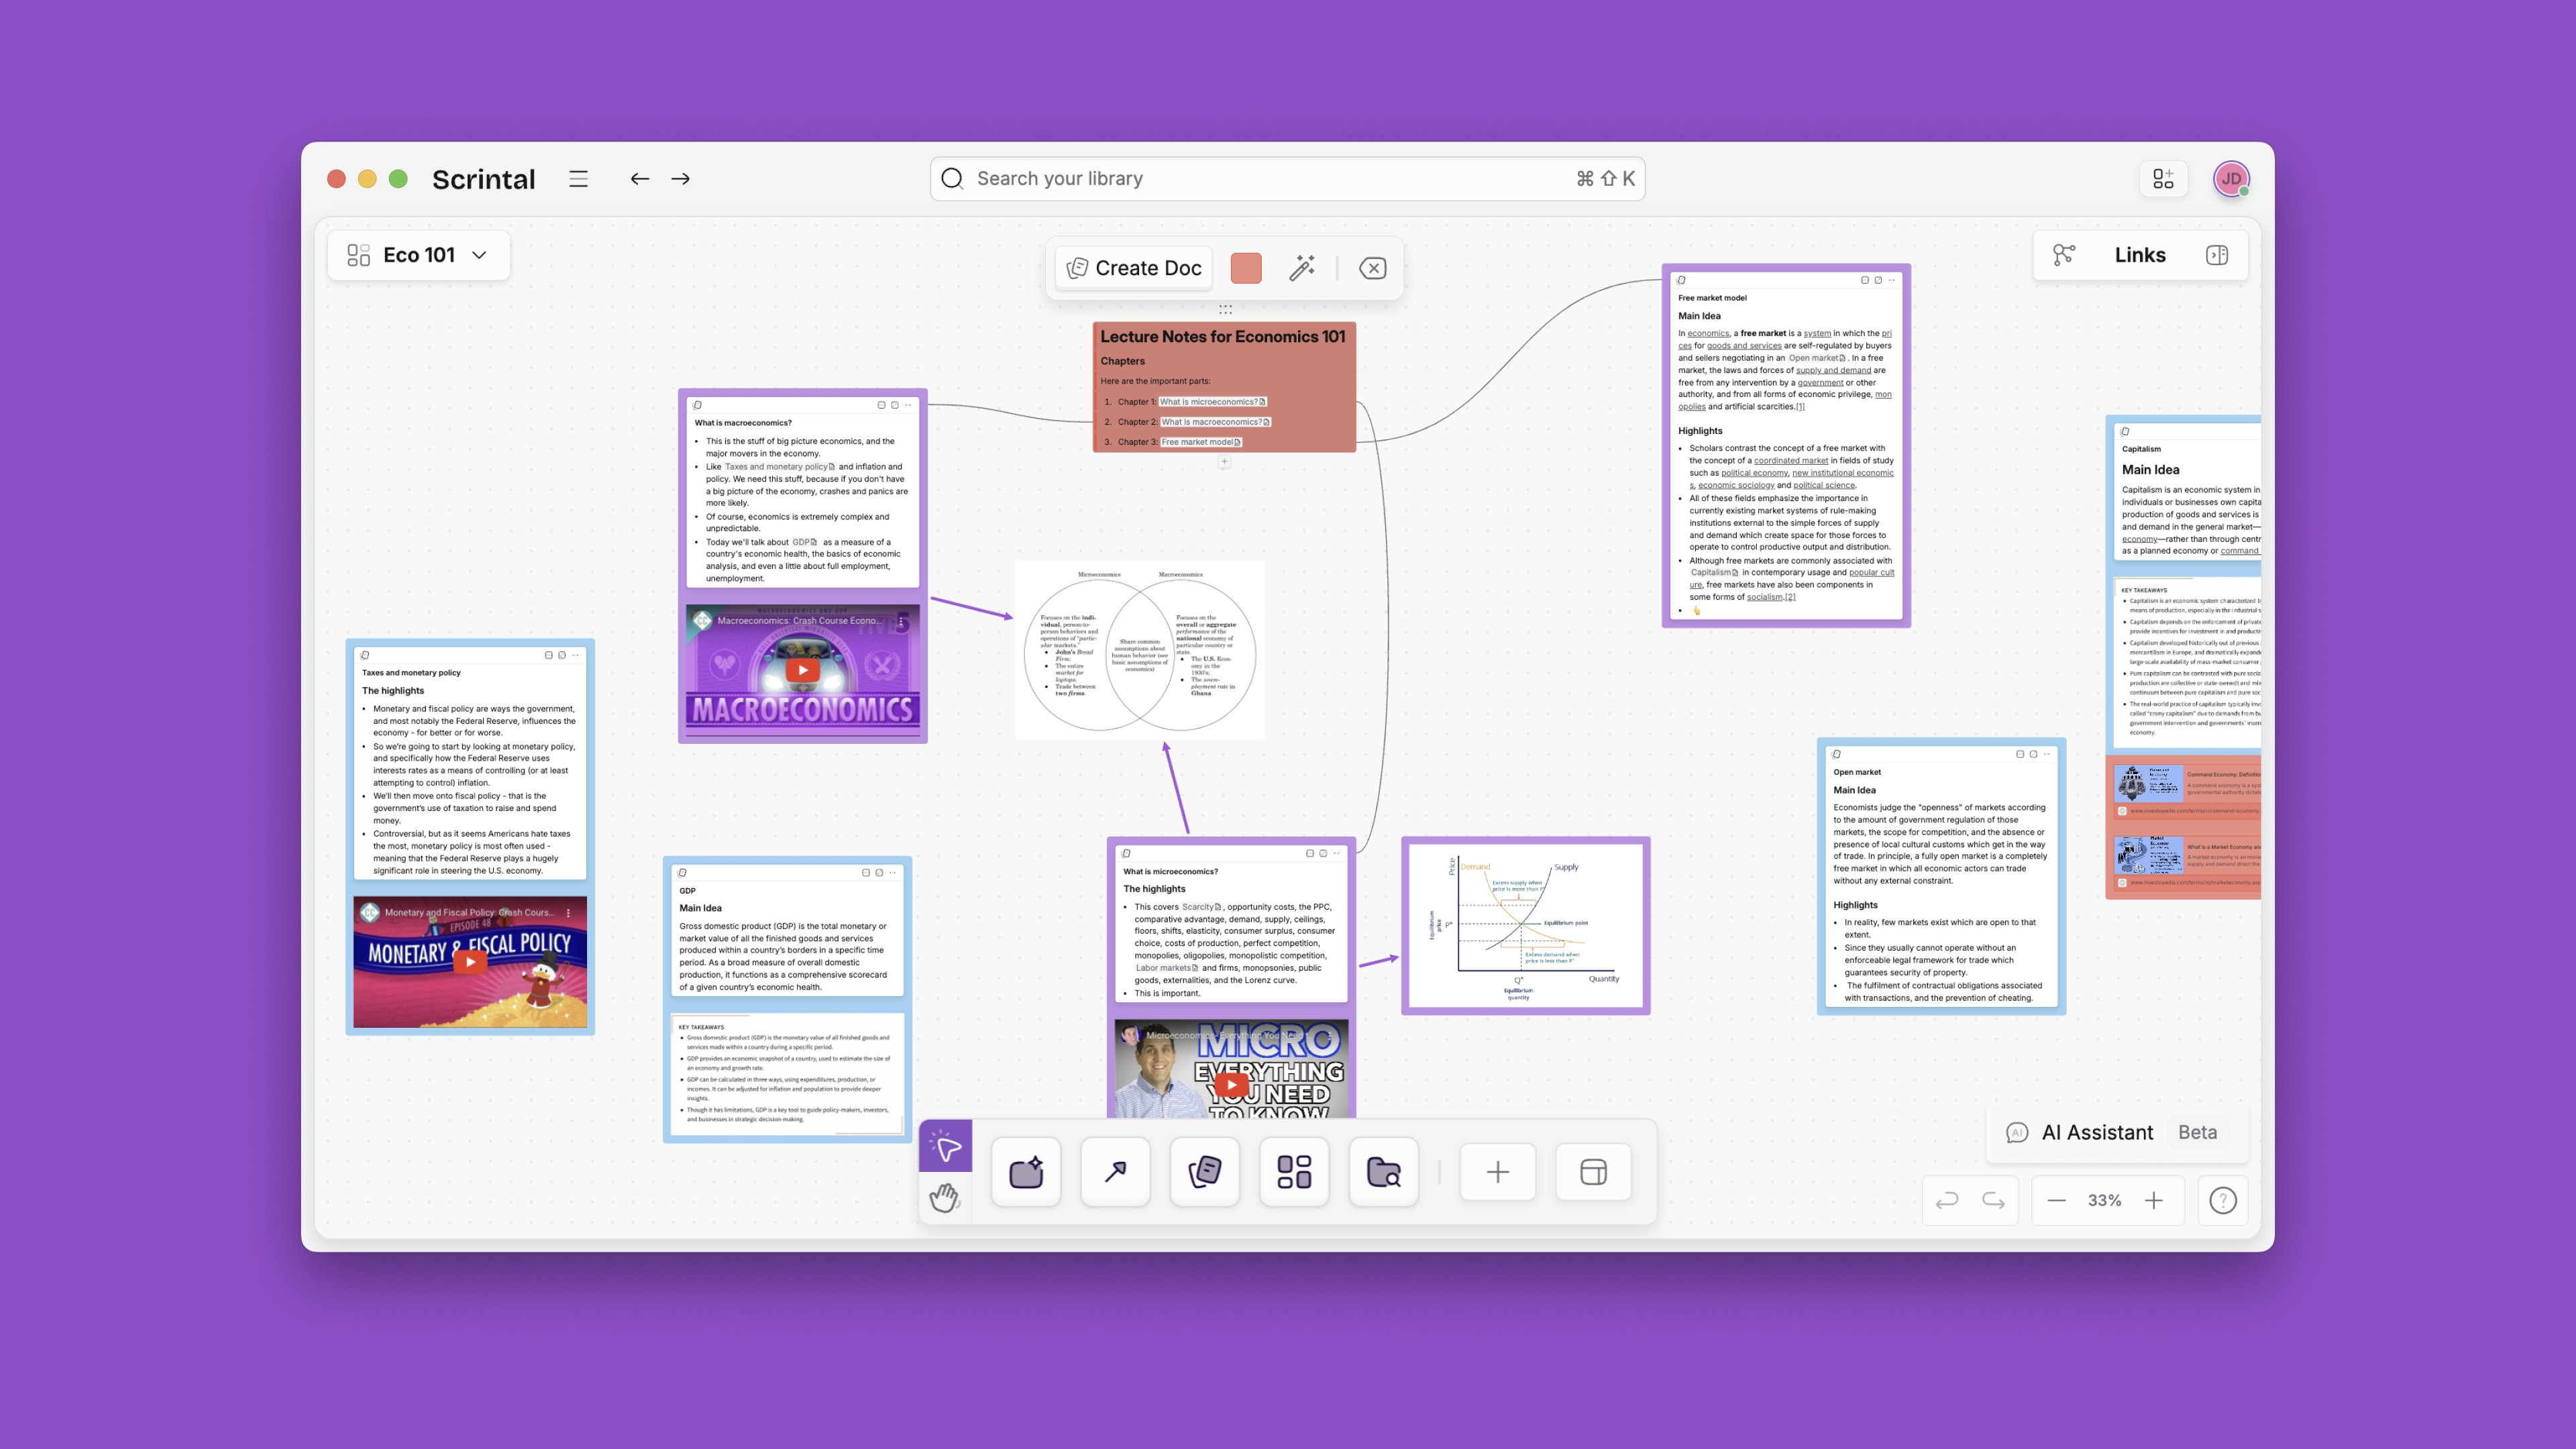Click the salmon color swatch
2576x1449 pixels.
[1245, 268]
